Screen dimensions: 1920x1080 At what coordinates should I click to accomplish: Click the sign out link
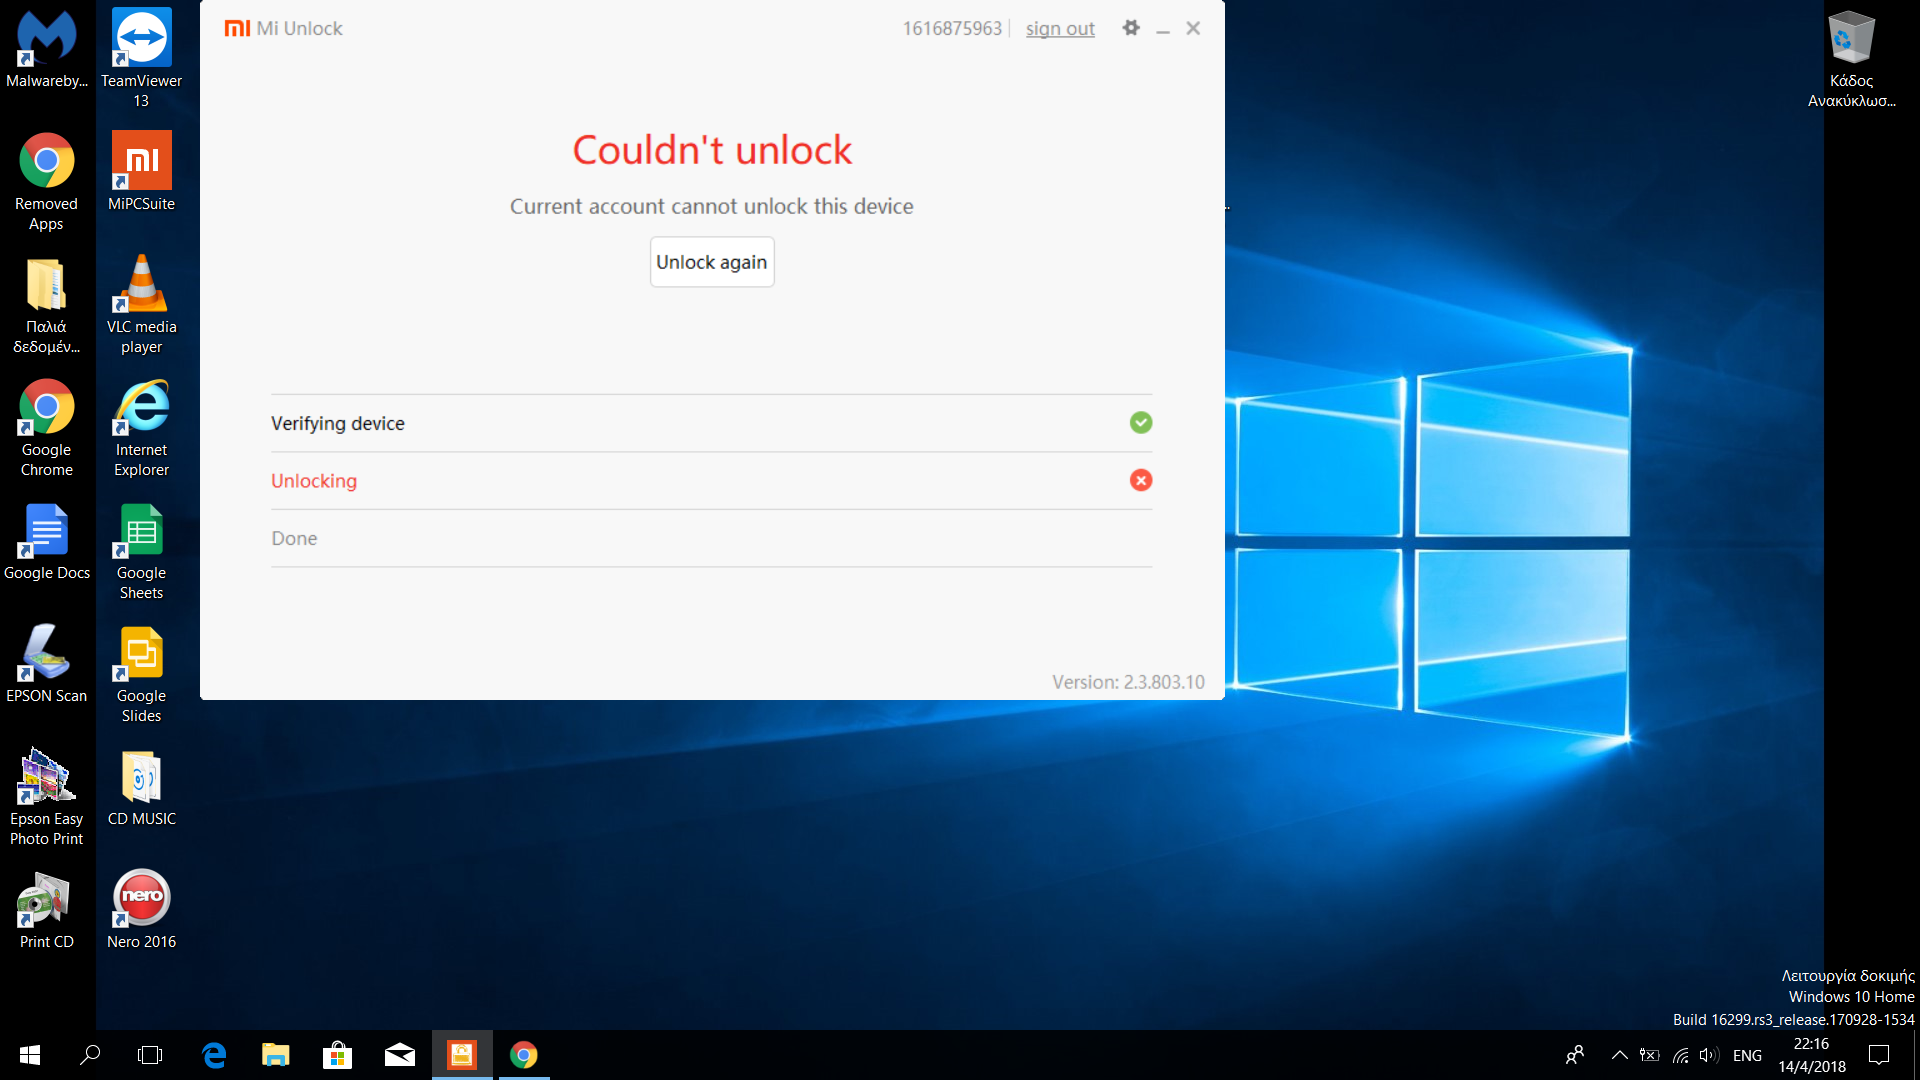point(1059,29)
